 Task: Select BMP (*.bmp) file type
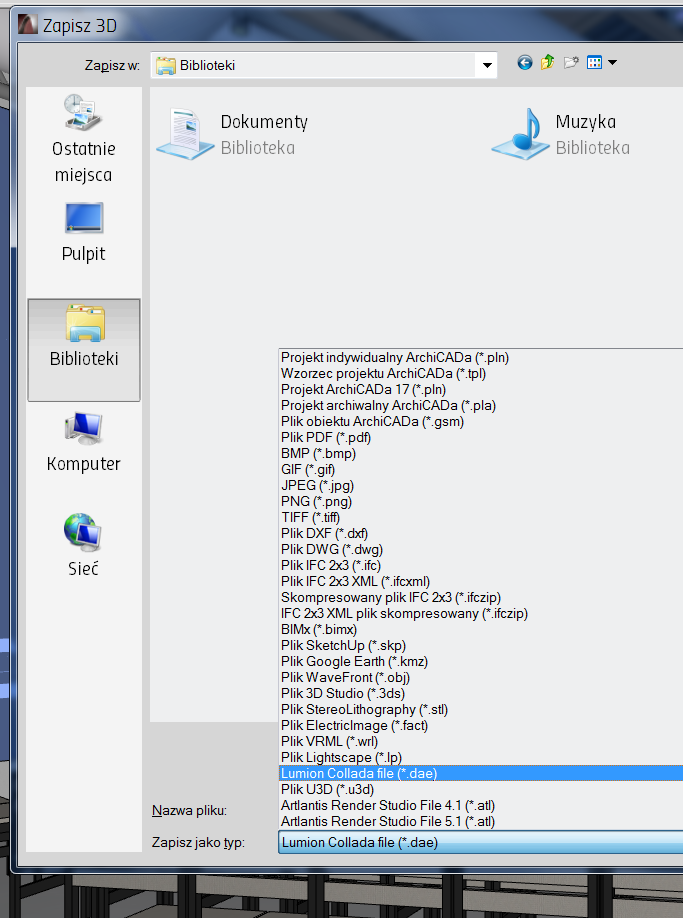[480, 453]
